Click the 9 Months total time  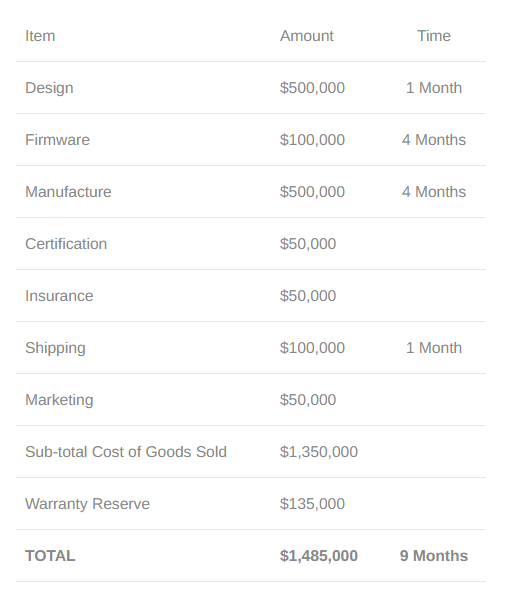coord(434,556)
